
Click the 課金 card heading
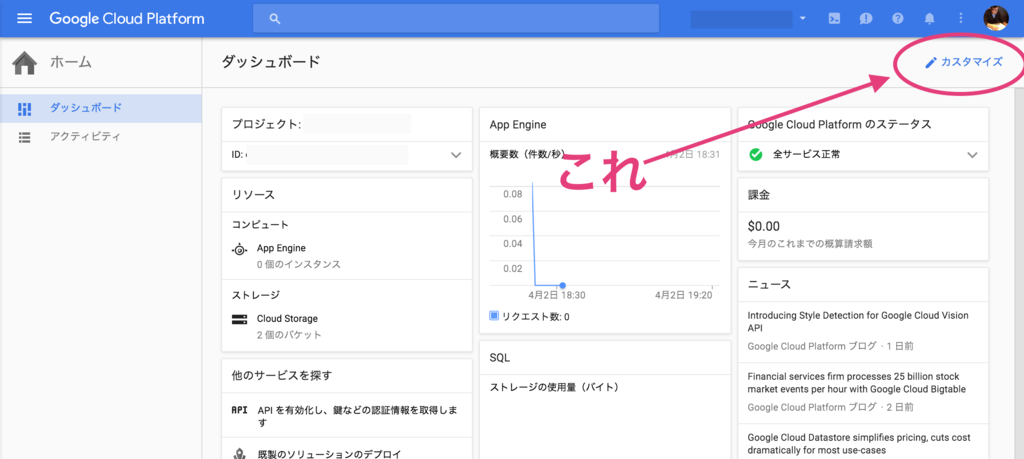coord(759,195)
